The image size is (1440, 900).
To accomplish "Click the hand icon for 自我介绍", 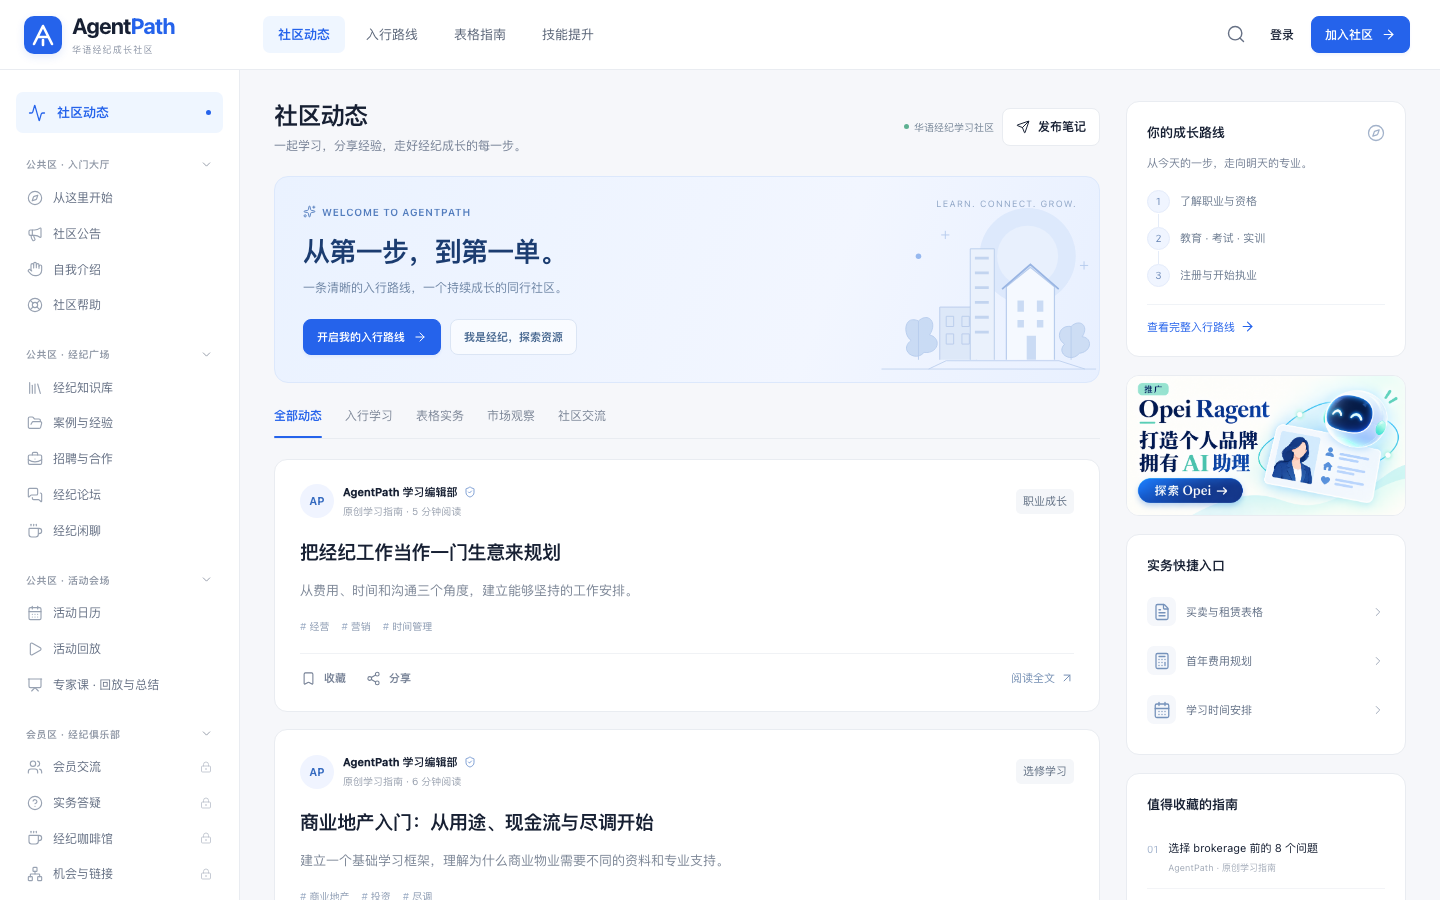I will 35,269.
